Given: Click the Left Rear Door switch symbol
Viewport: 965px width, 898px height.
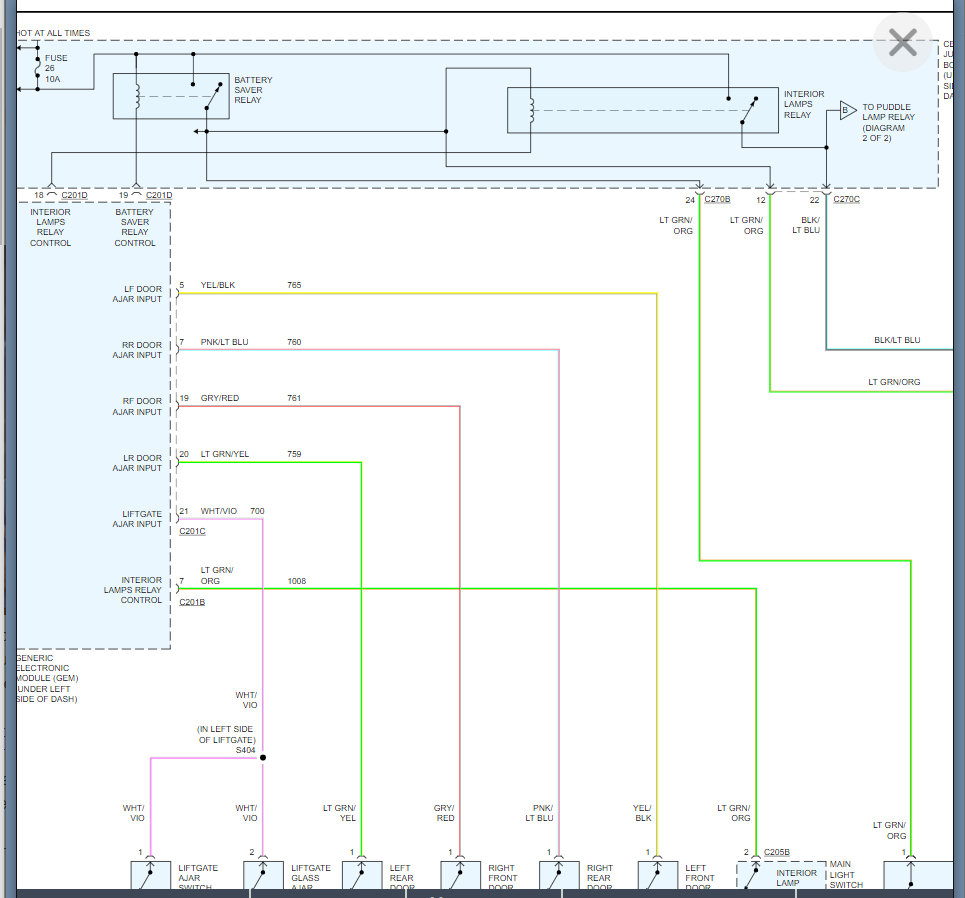Looking at the screenshot, I should coord(362,875).
